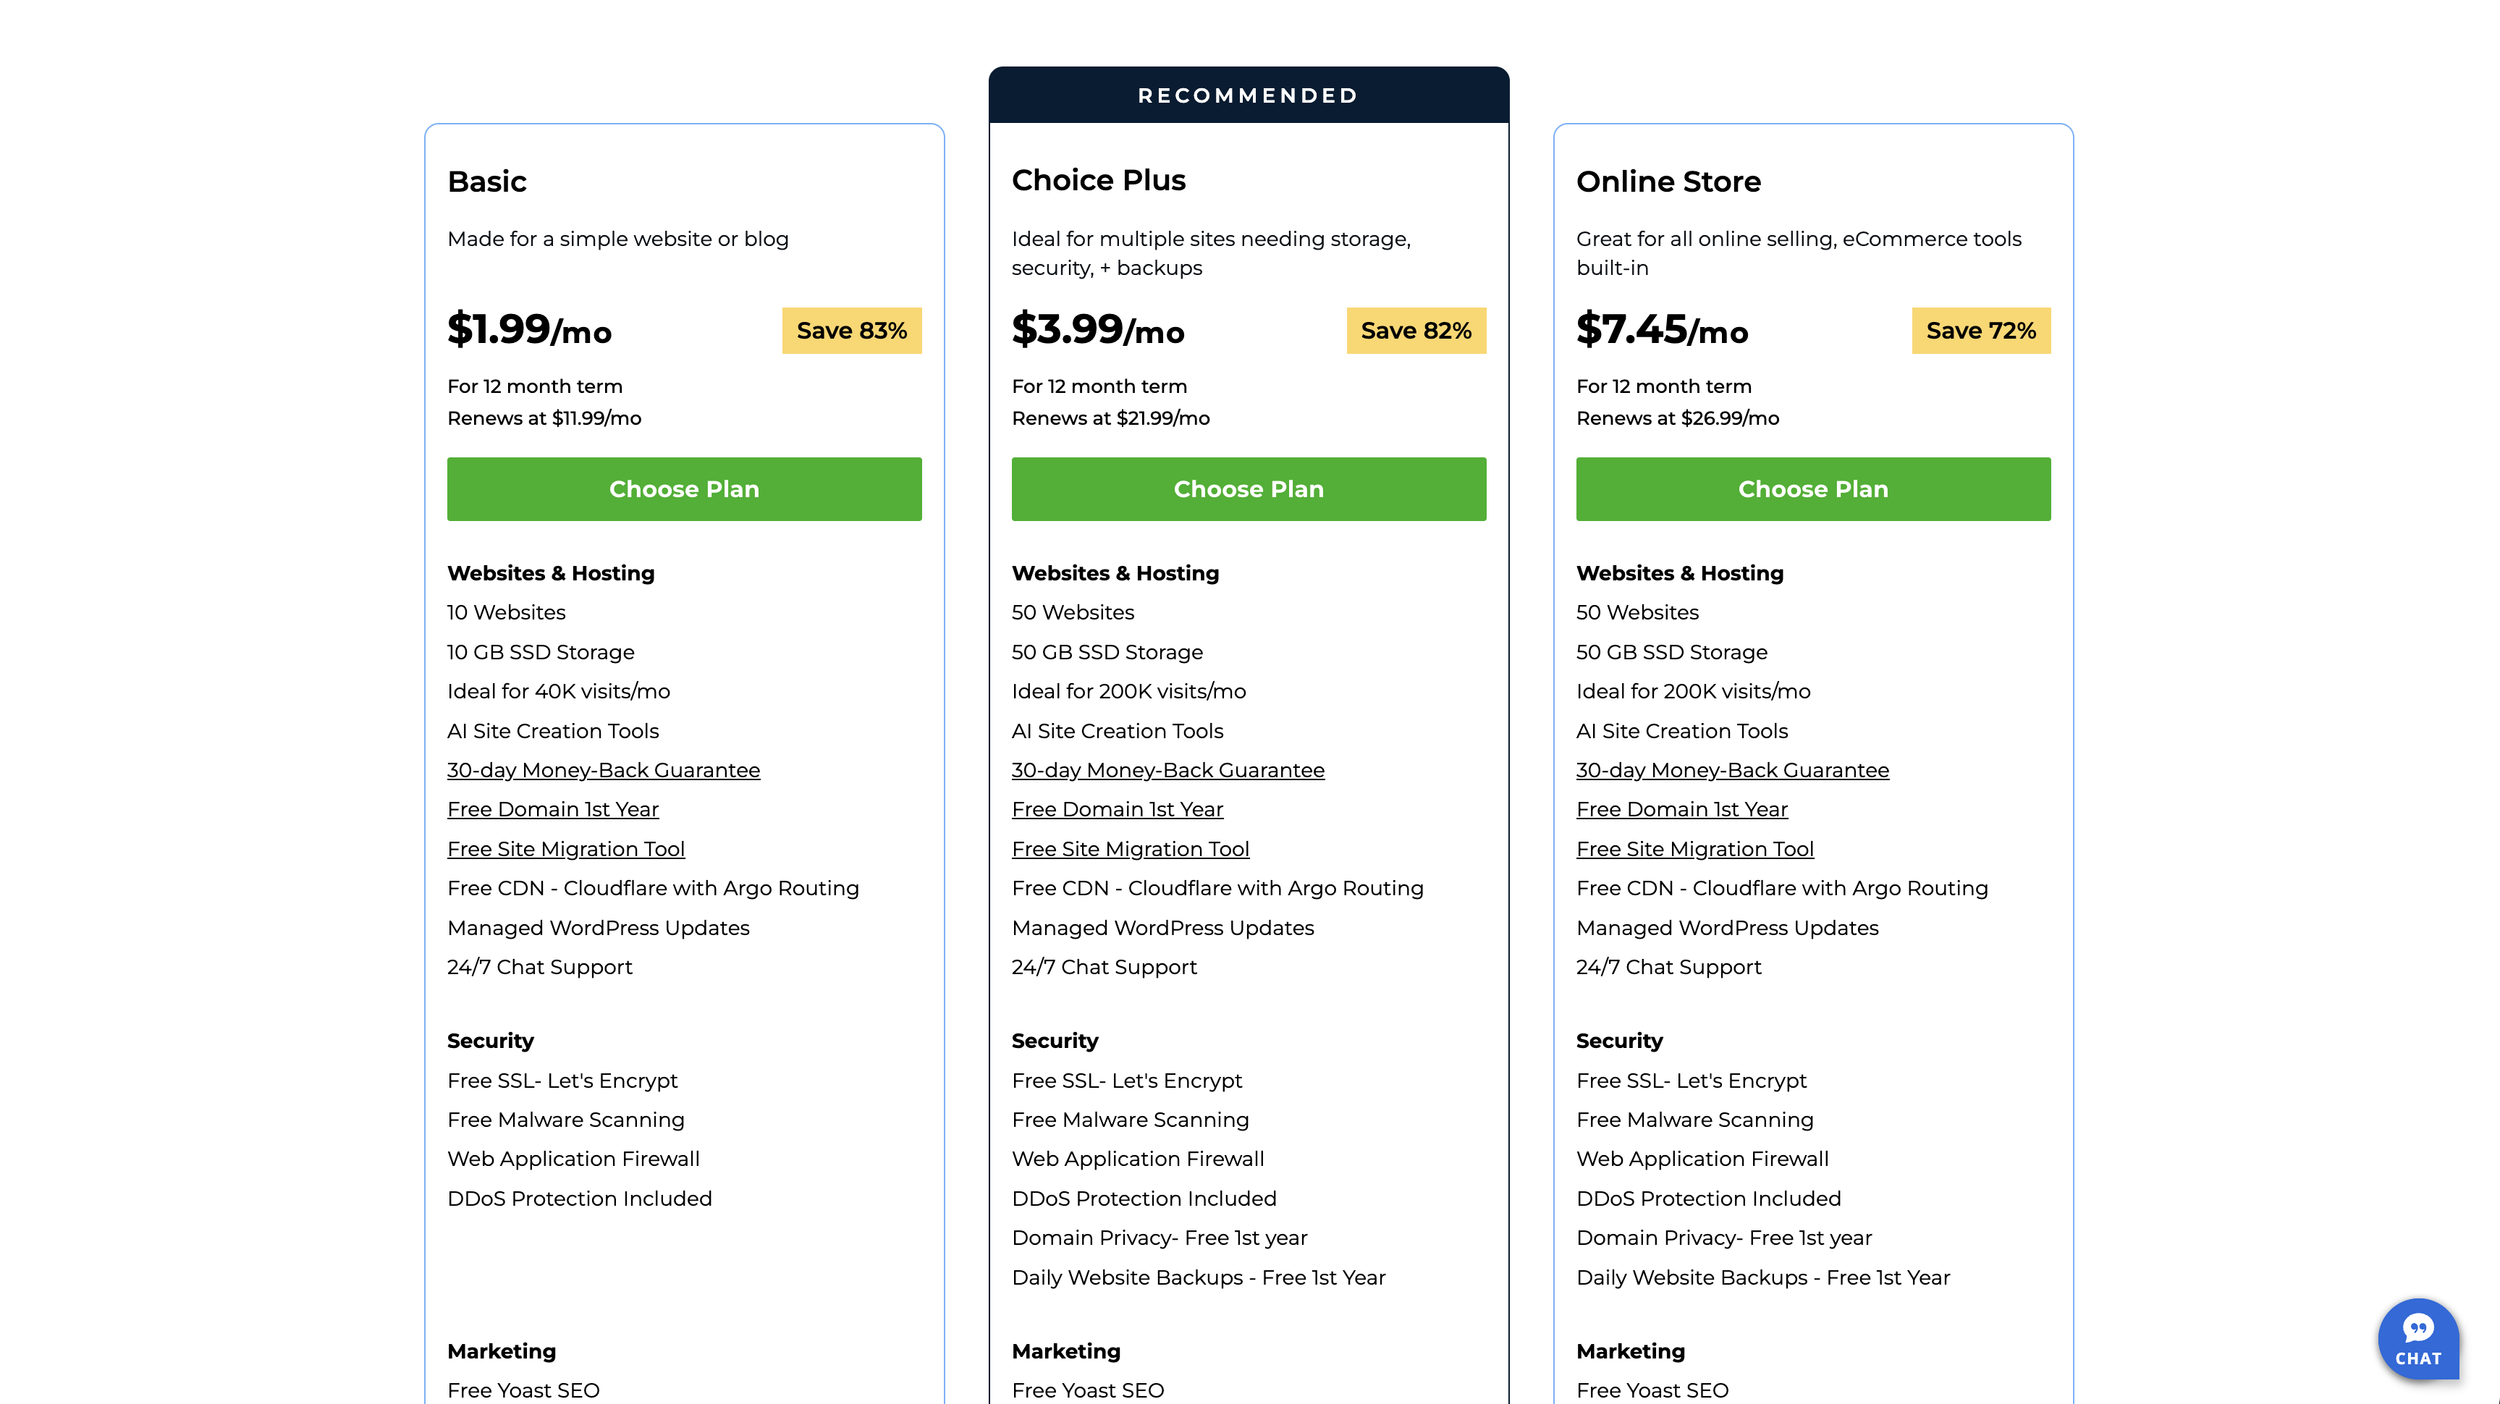Click the Online Store plan heading

(1668, 182)
